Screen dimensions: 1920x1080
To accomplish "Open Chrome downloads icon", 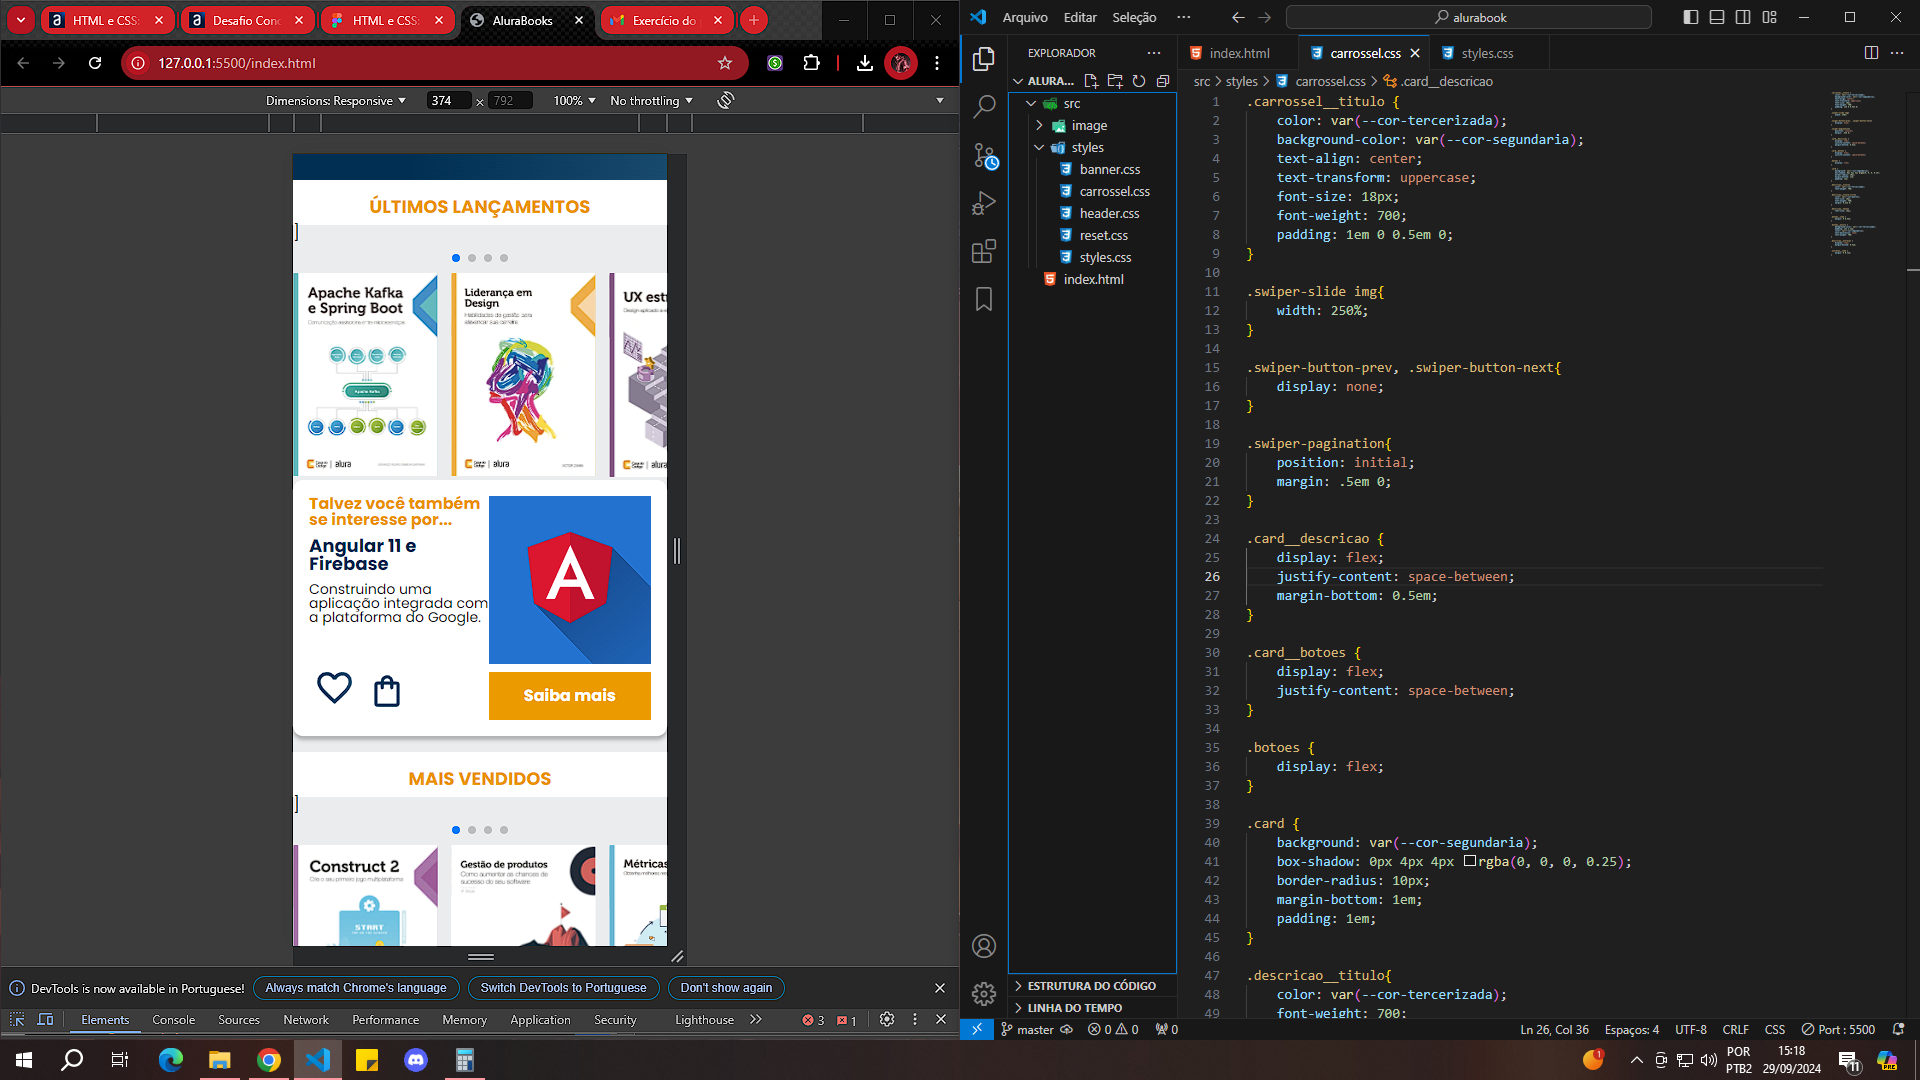I will pyautogui.click(x=865, y=63).
